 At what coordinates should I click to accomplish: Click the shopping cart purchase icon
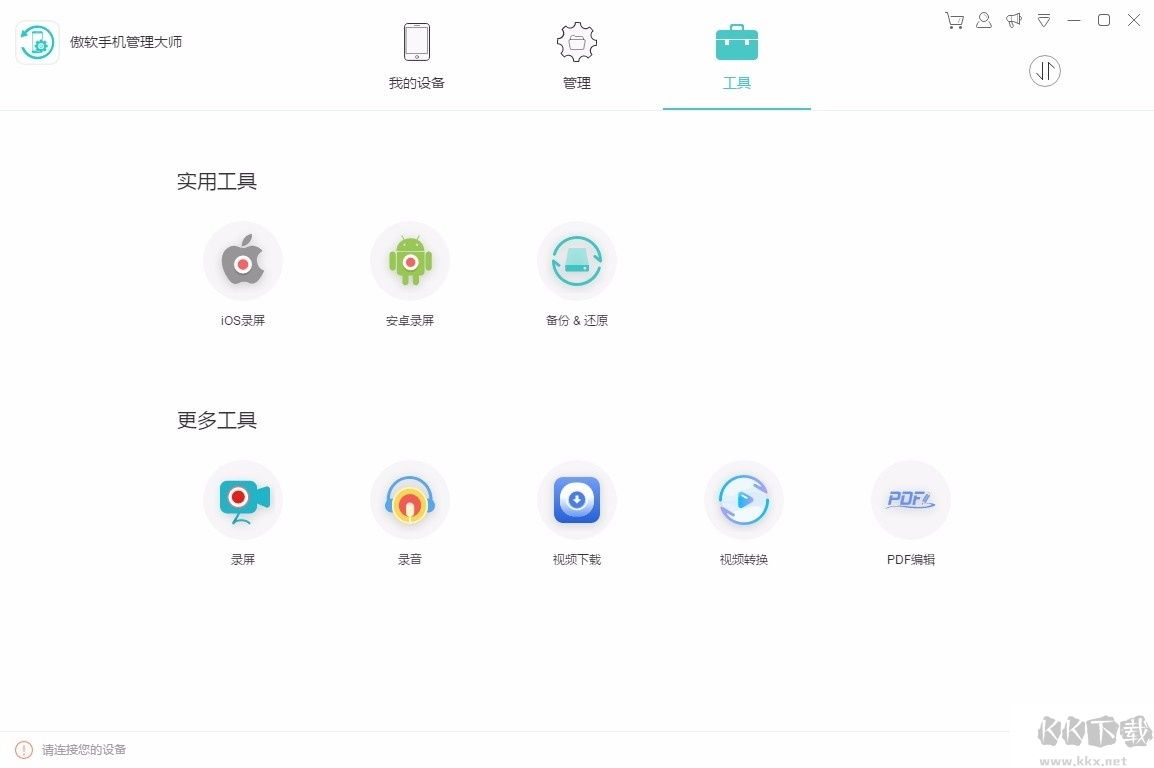coord(955,21)
